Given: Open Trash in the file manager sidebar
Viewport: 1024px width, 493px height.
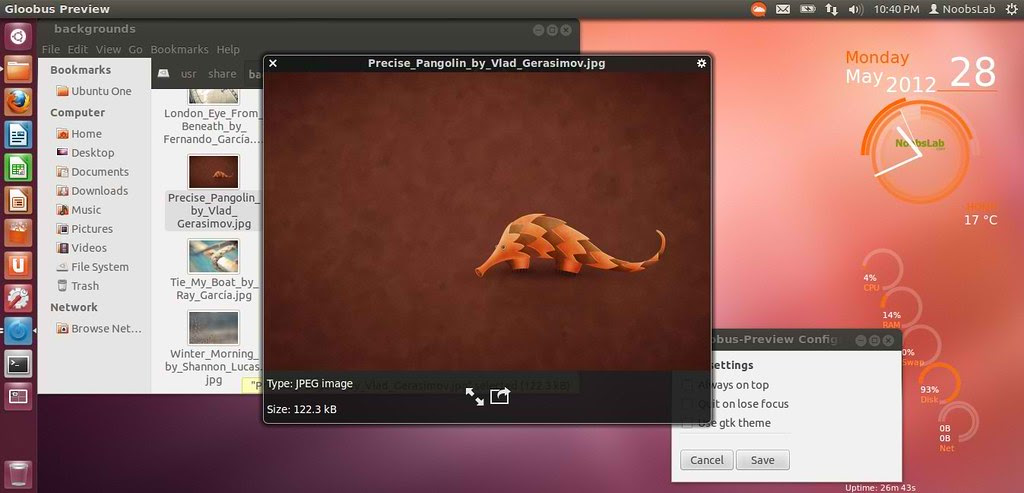Looking at the screenshot, I should click(78, 285).
